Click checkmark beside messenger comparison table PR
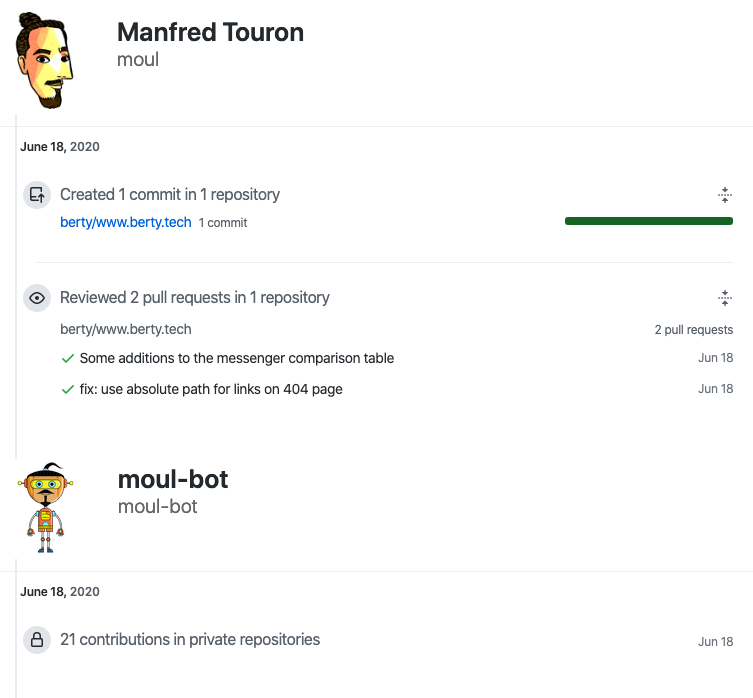Image resolution: width=753 pixels, height=698 pixels. (67, 358)
